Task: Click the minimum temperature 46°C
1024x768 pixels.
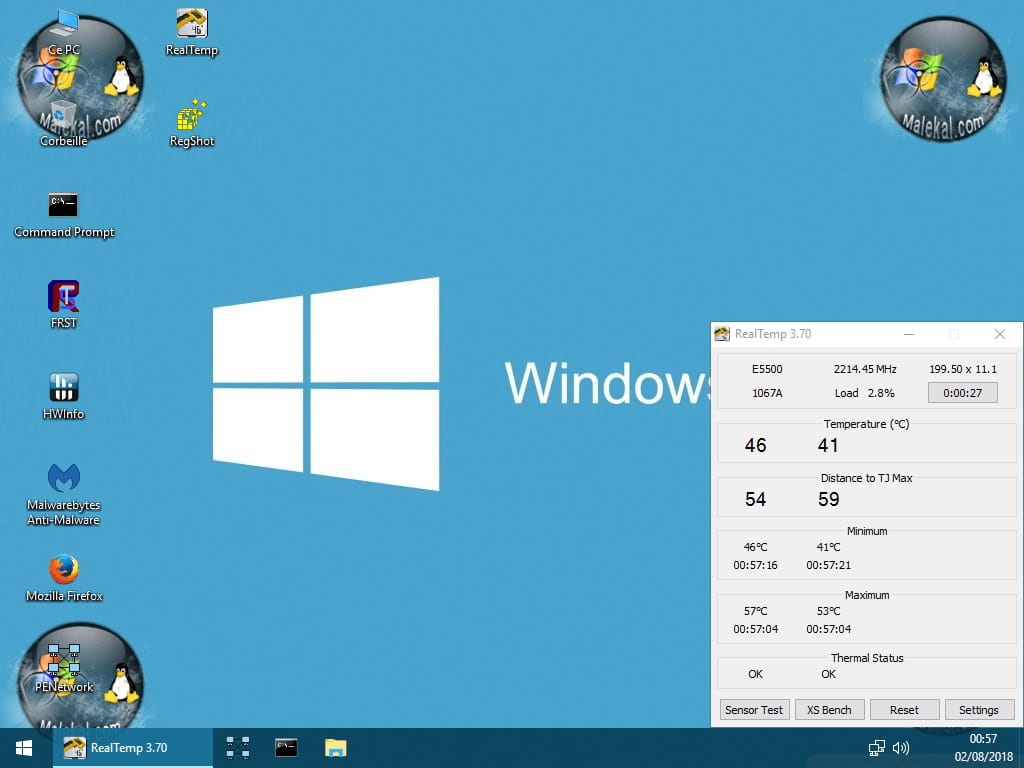Action: pos(756,547)
